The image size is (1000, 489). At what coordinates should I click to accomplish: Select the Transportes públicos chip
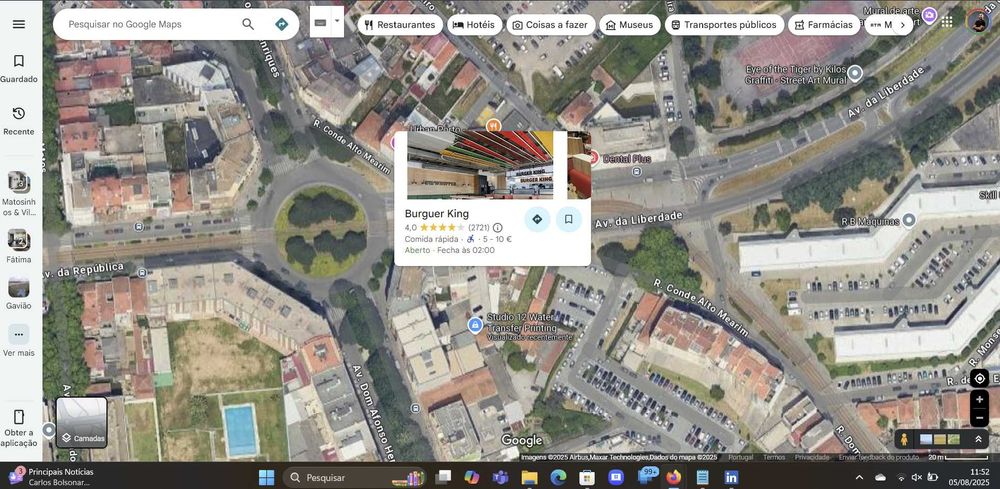724,25
